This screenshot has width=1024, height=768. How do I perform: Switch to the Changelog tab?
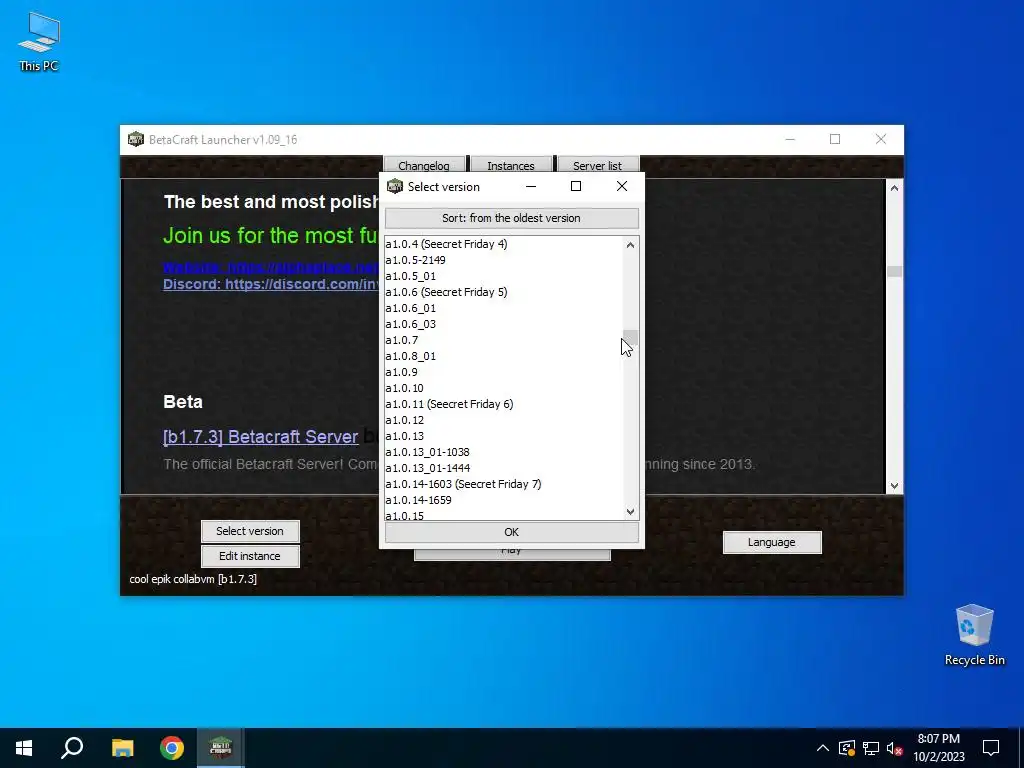[424, 165]
